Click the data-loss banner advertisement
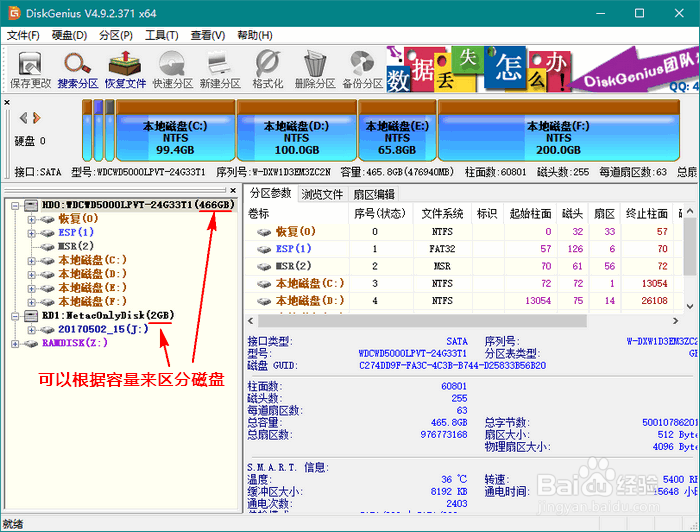 pos(542,69)
